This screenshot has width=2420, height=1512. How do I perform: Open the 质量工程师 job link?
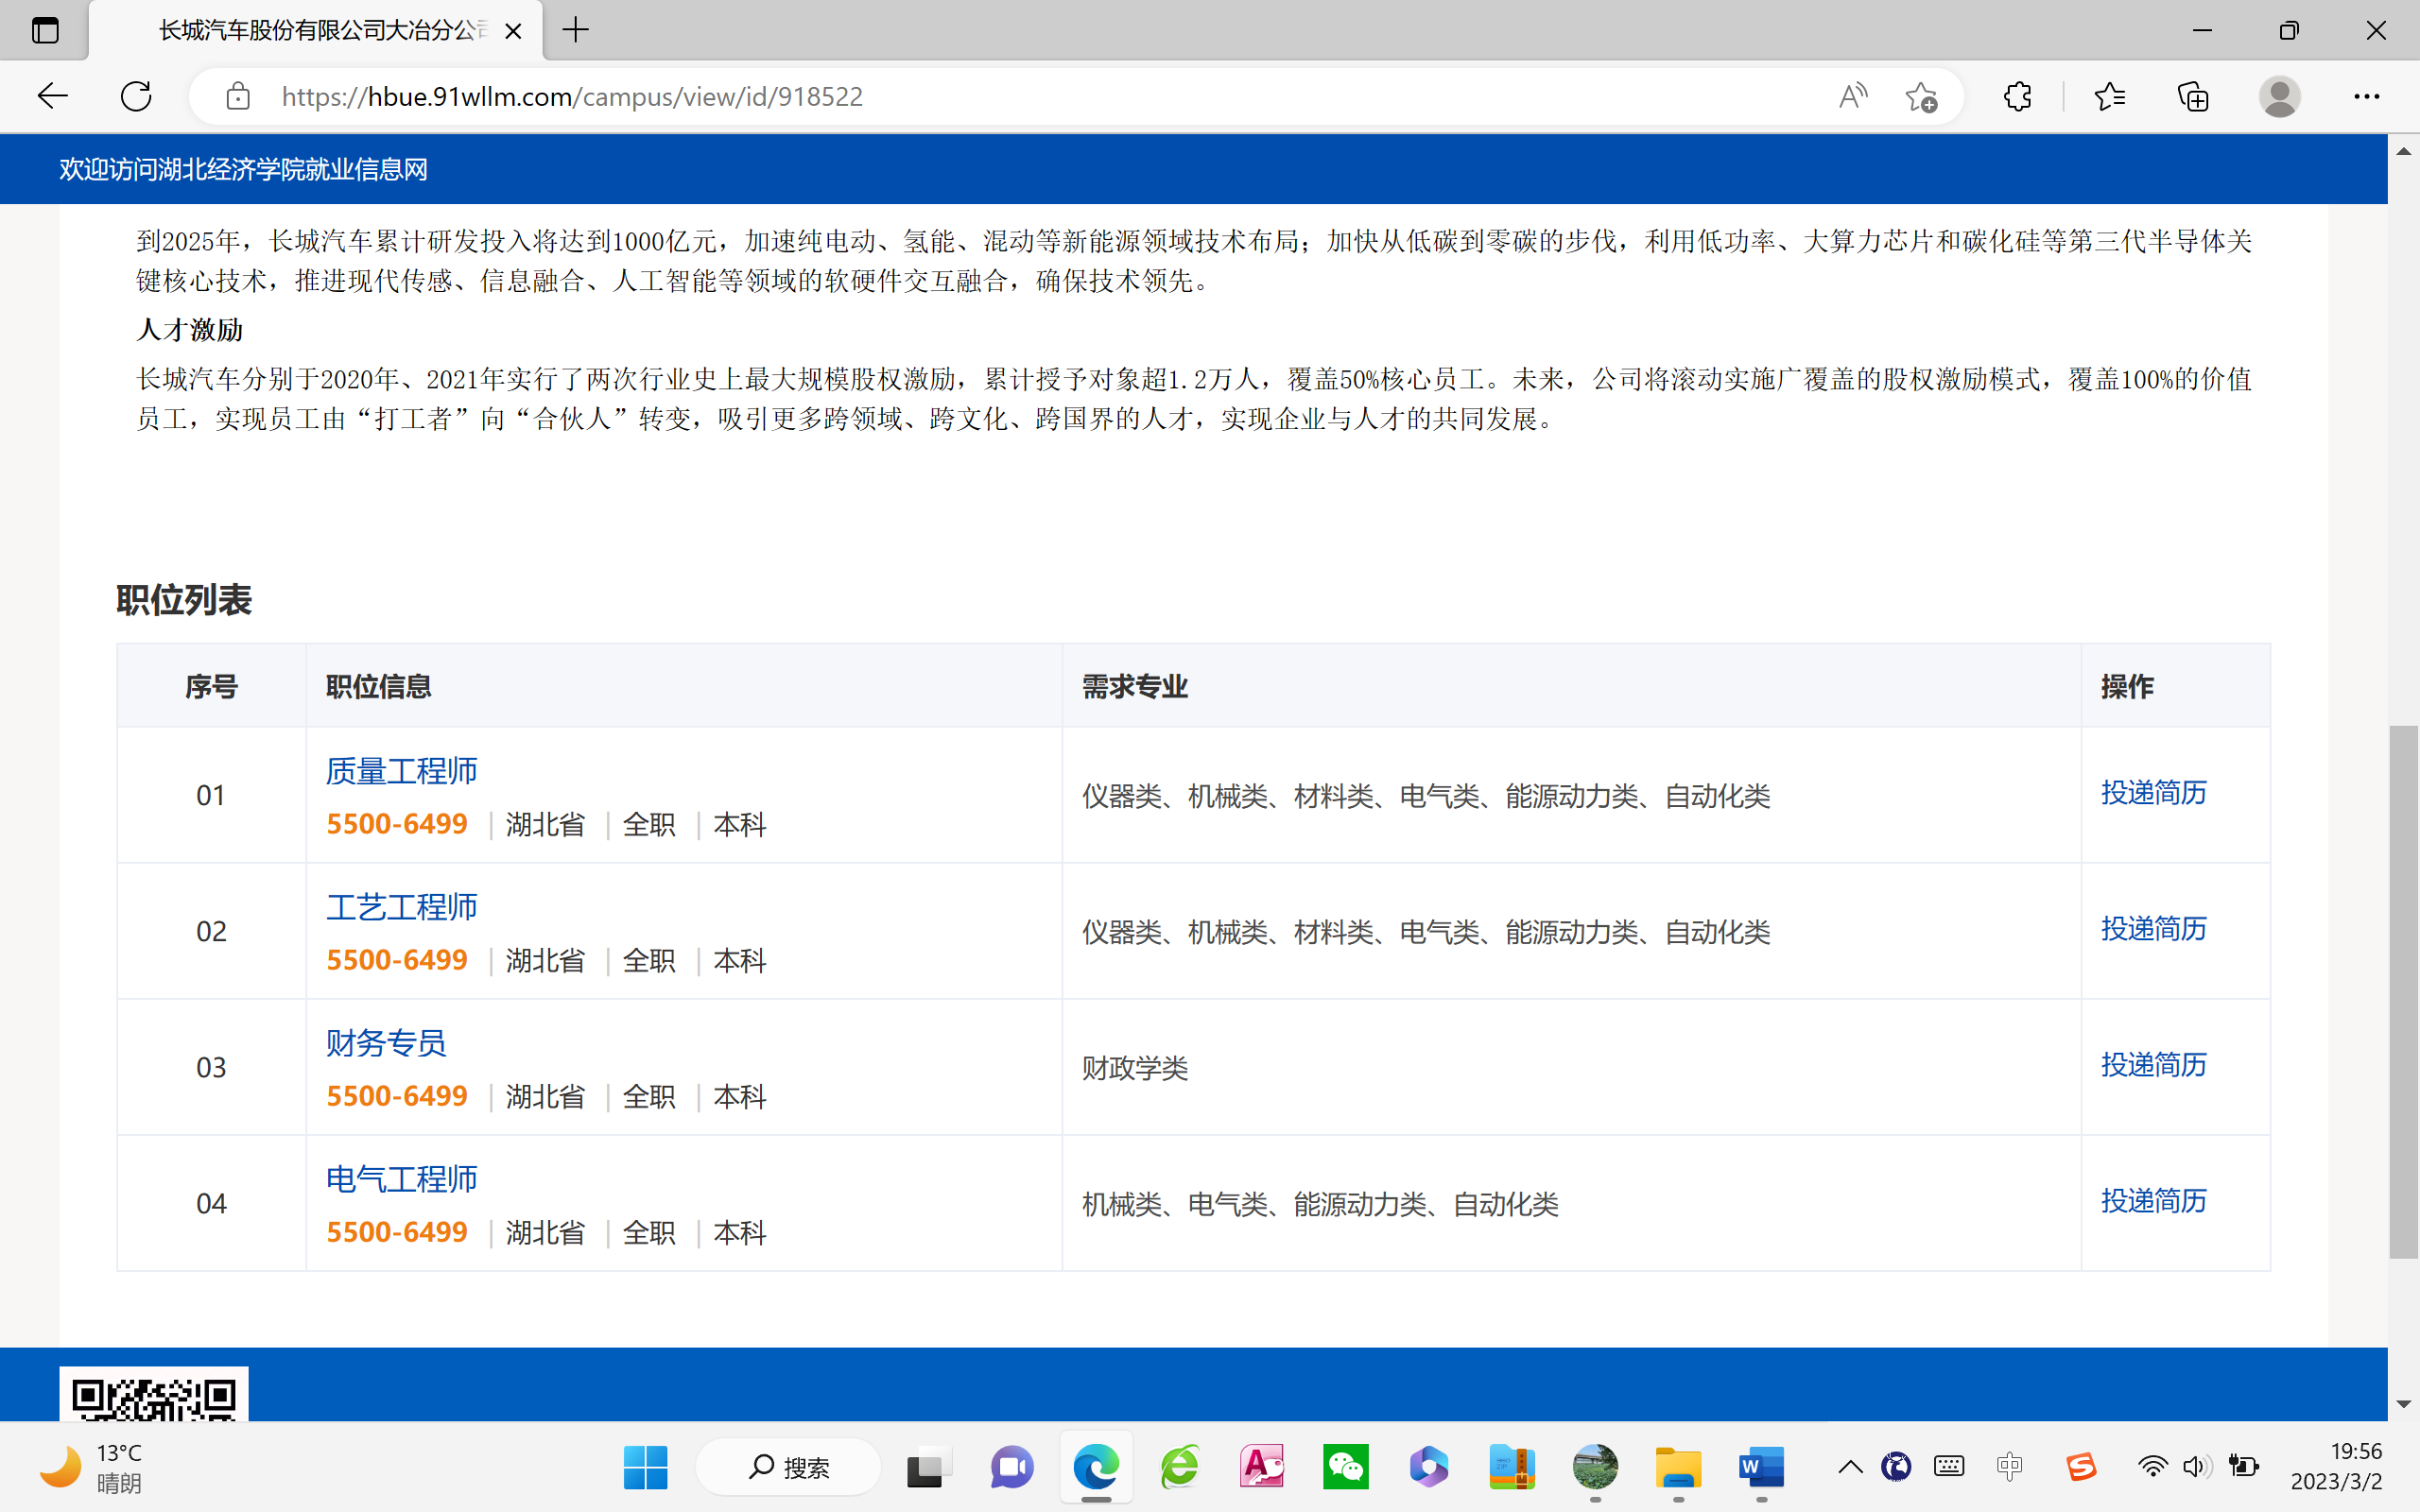401,771
